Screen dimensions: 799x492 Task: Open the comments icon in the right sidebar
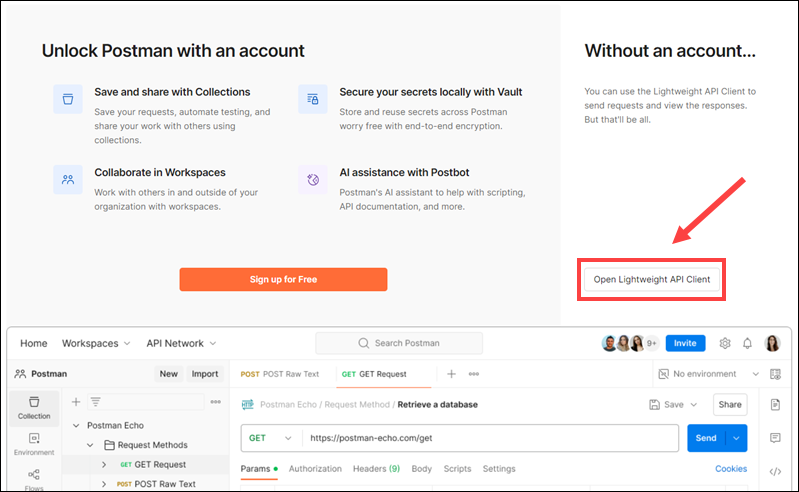click(775, 438)
